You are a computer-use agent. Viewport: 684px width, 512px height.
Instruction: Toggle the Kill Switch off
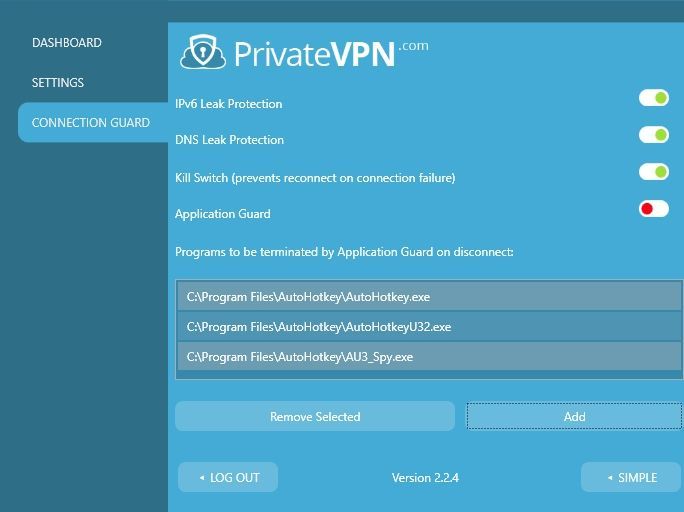click(653, 172)
